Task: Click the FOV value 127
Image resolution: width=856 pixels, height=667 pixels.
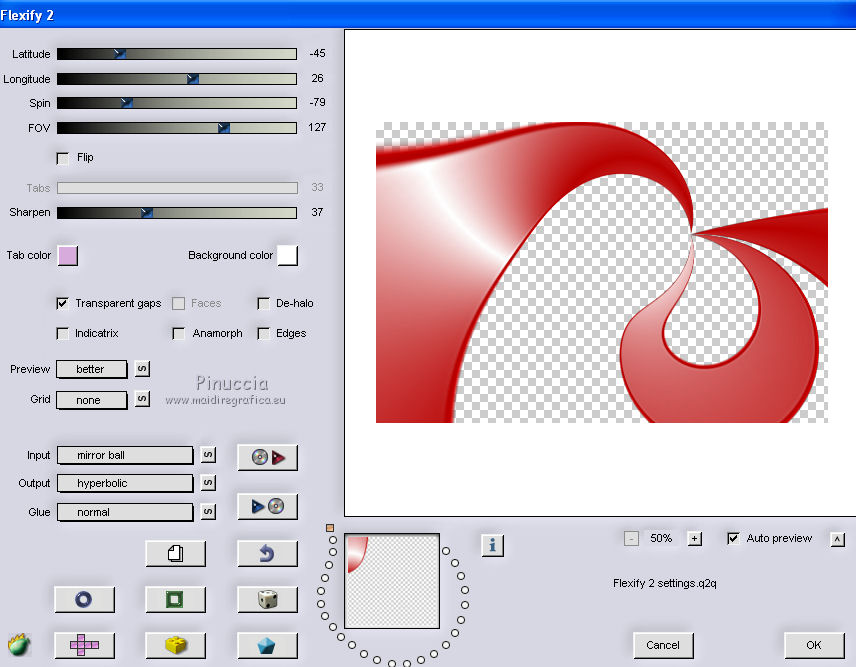Action: [x=317, y=127]
